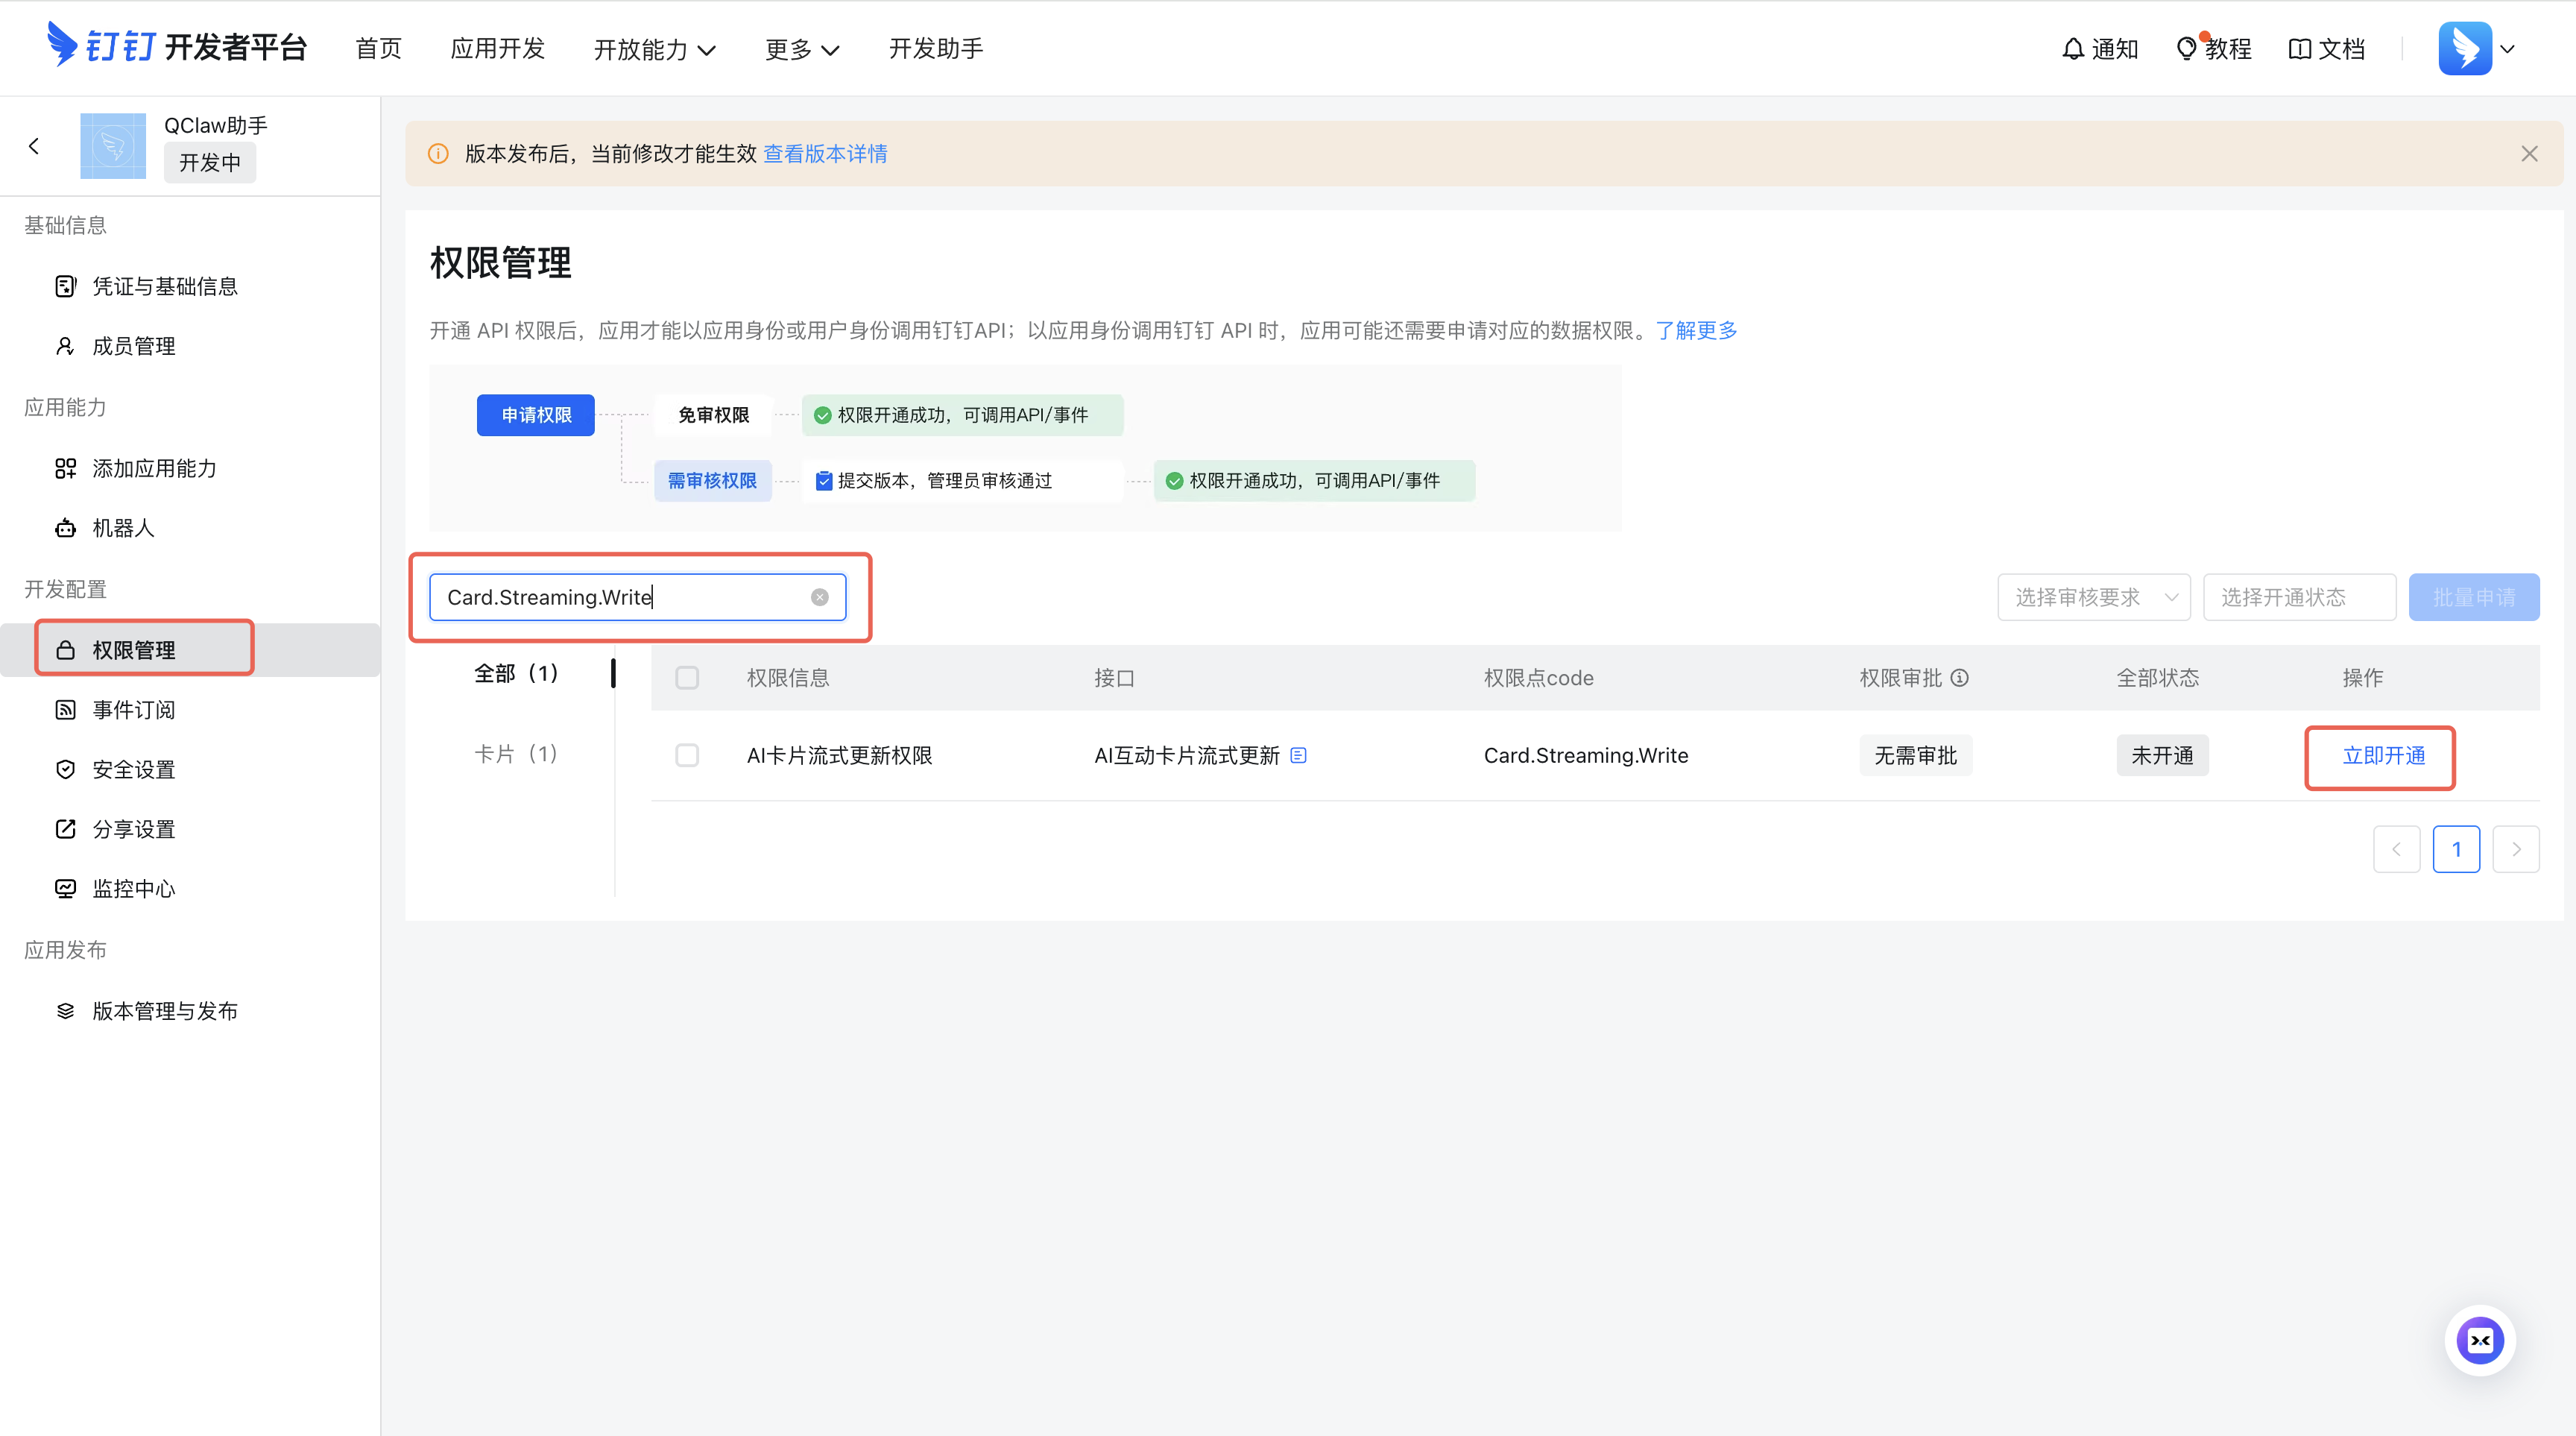Viewport: 2576px width, 1436px height.
Task: Check the AI卡片流式更新权限 row checkbox
Action: tap(687, 755)
